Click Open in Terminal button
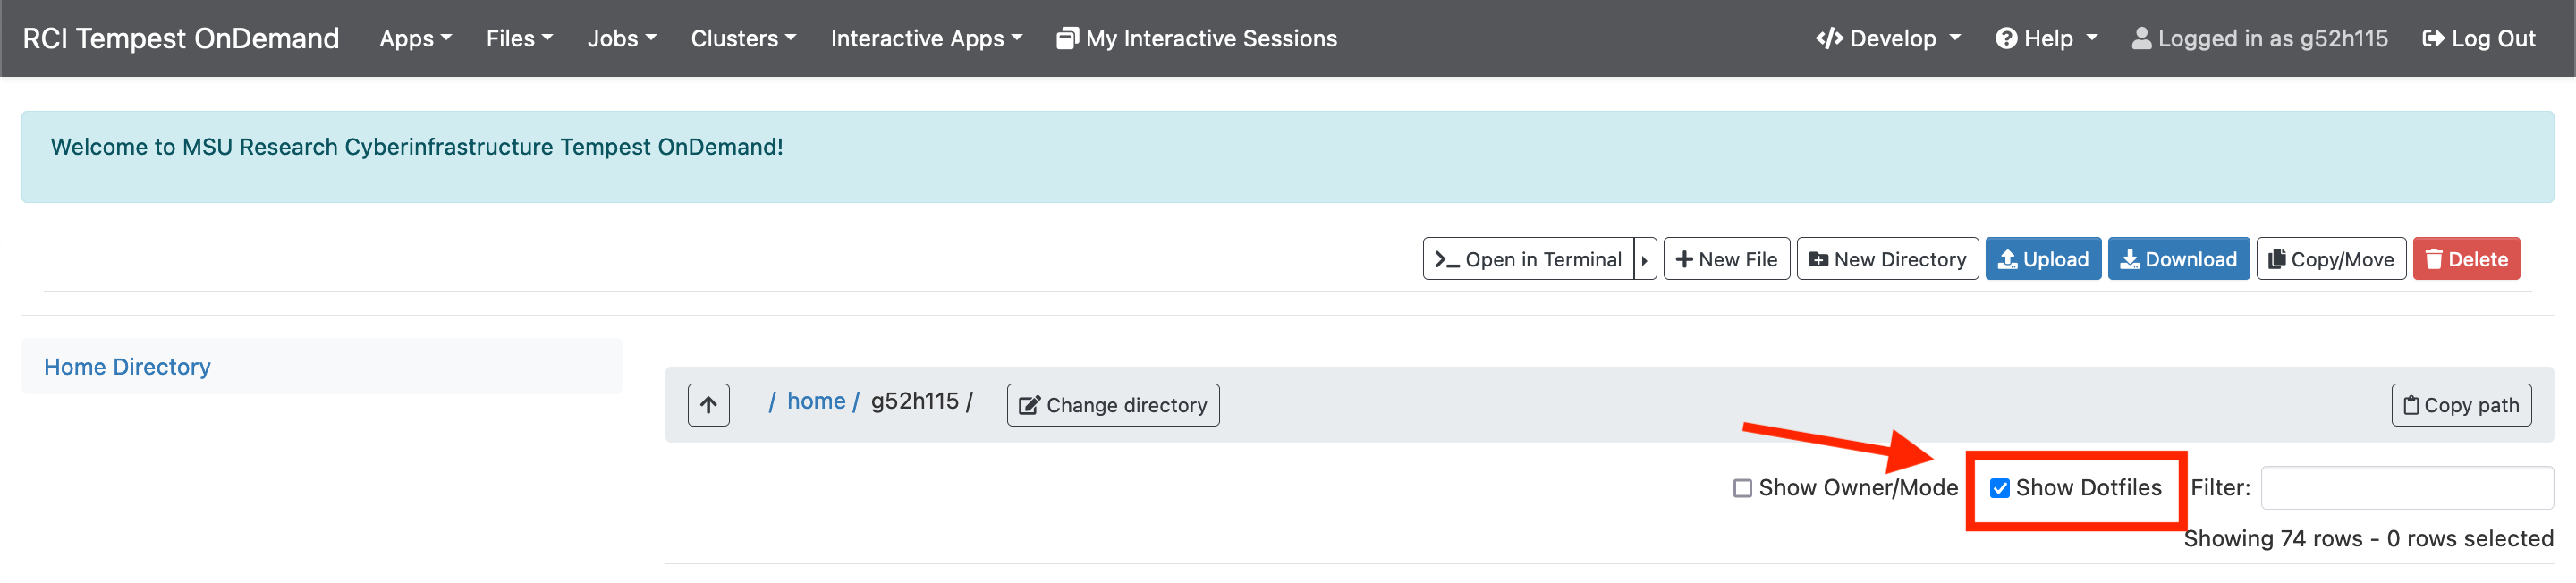 pyautogui.click(x=1528, y=259)
